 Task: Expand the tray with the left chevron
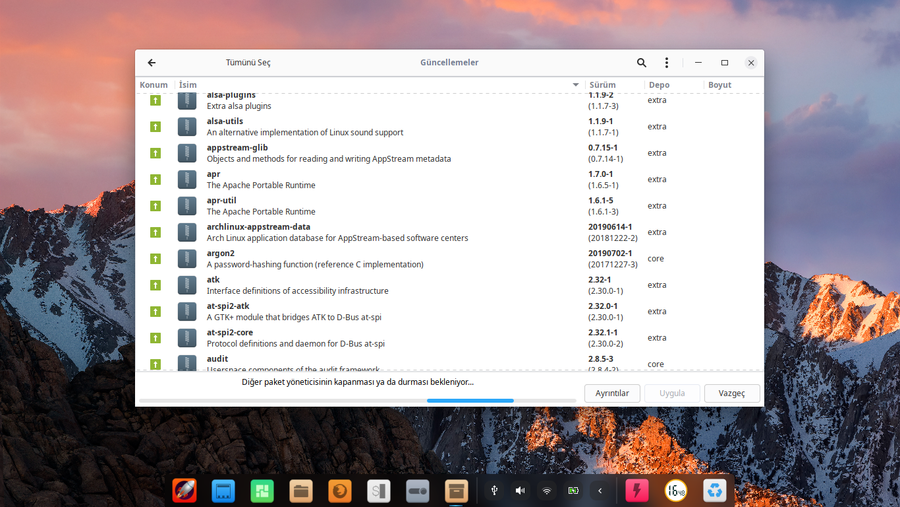(600, 490)
